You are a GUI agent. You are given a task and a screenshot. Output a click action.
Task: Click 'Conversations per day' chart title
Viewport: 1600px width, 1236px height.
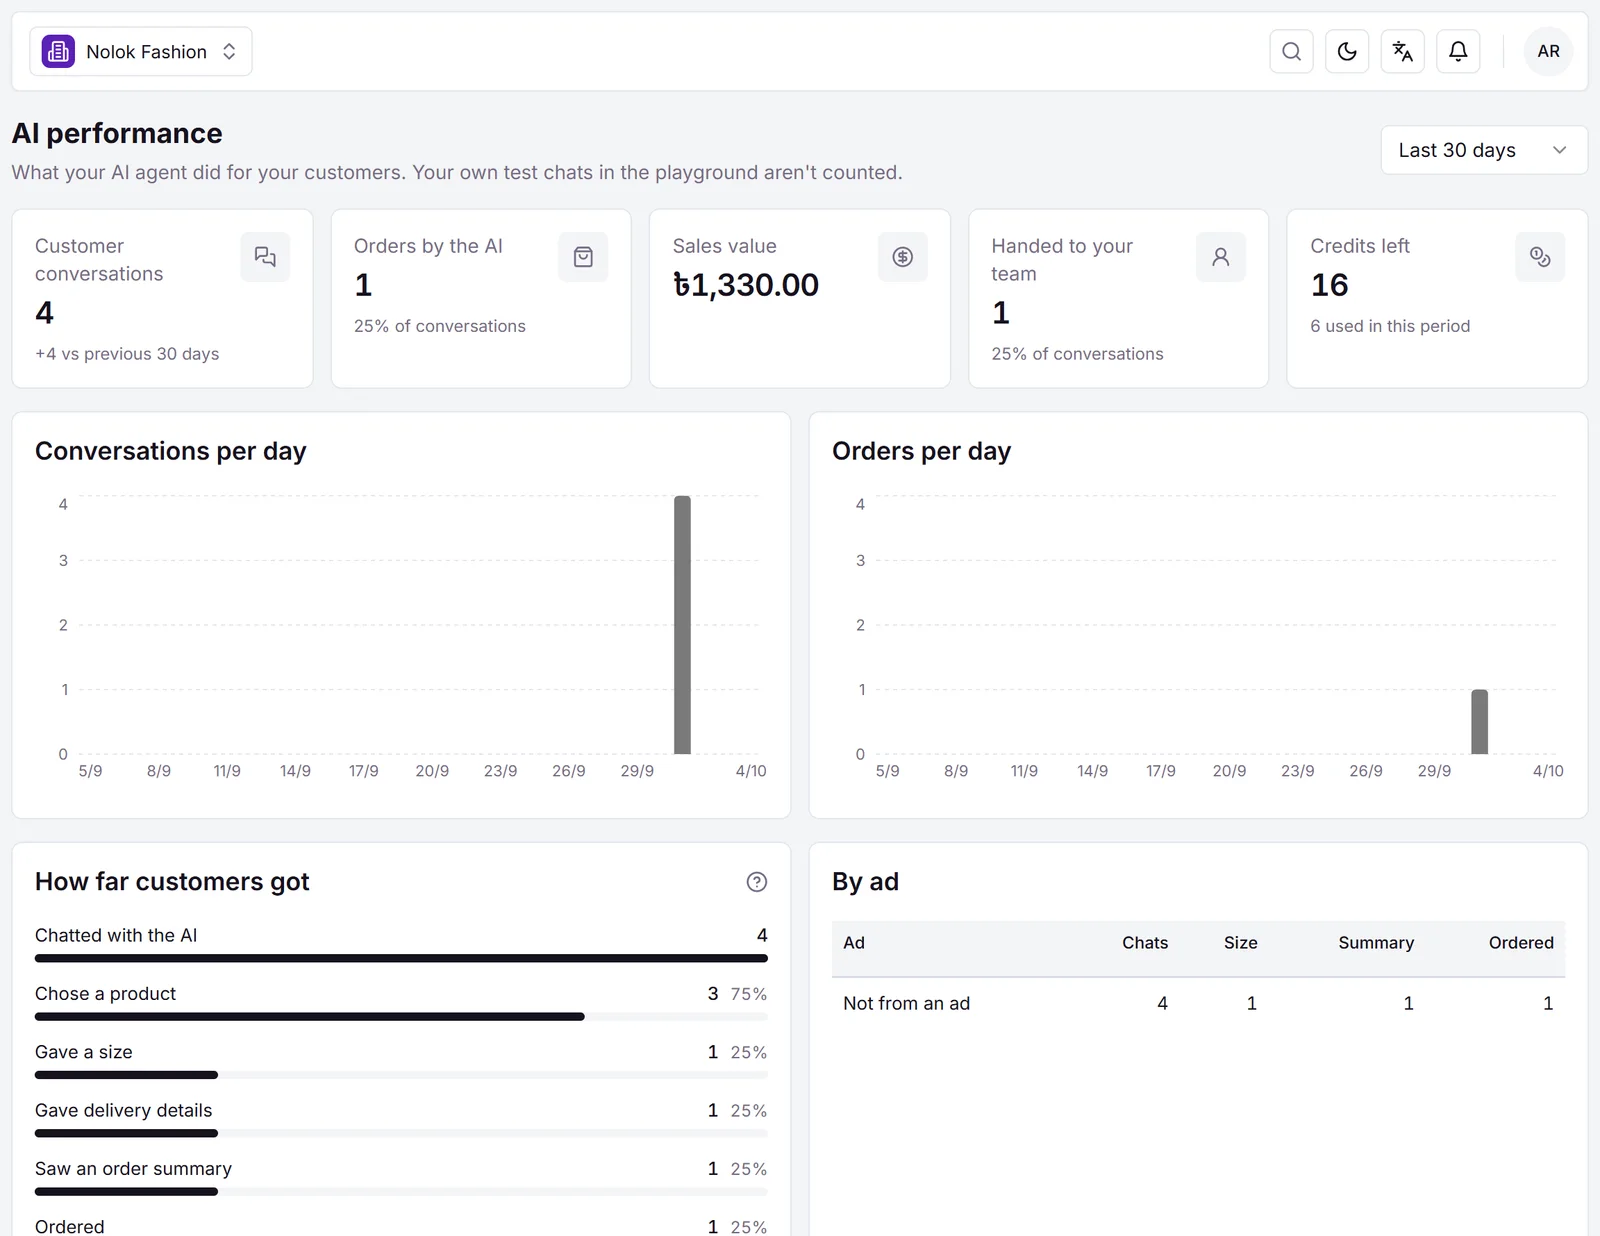coord(170,451)
